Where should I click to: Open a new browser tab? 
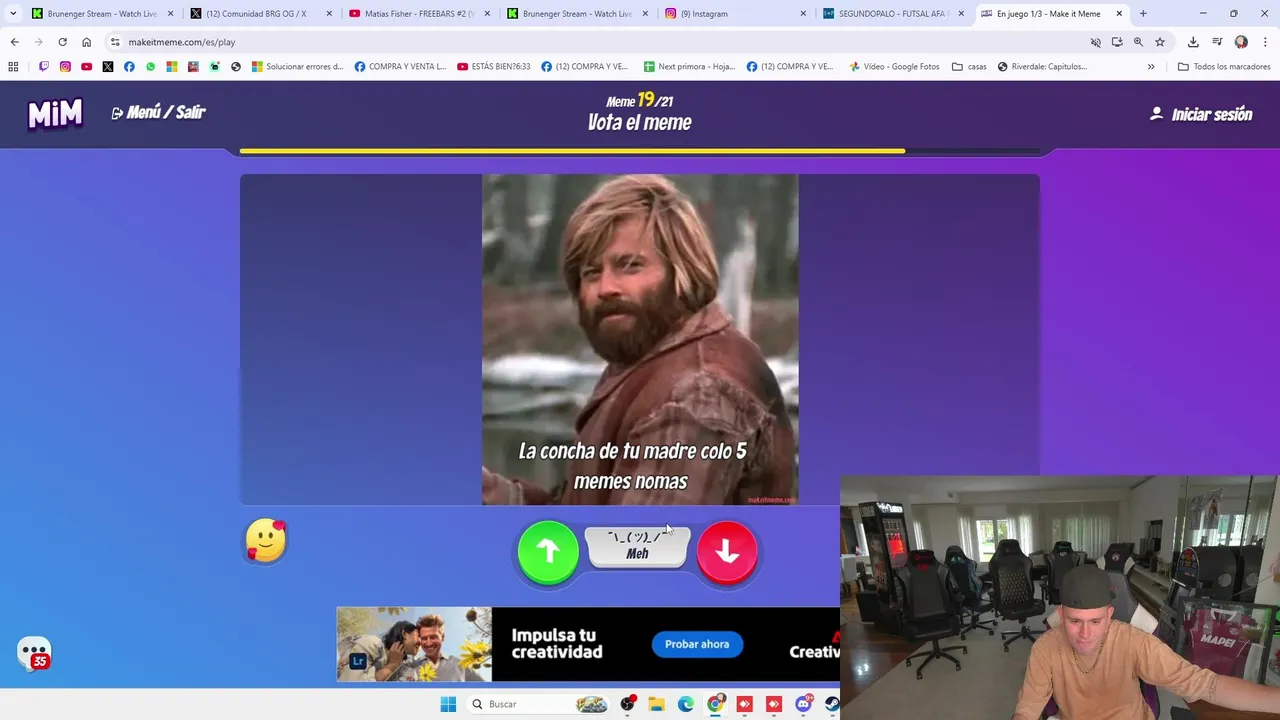(1143, 14)
